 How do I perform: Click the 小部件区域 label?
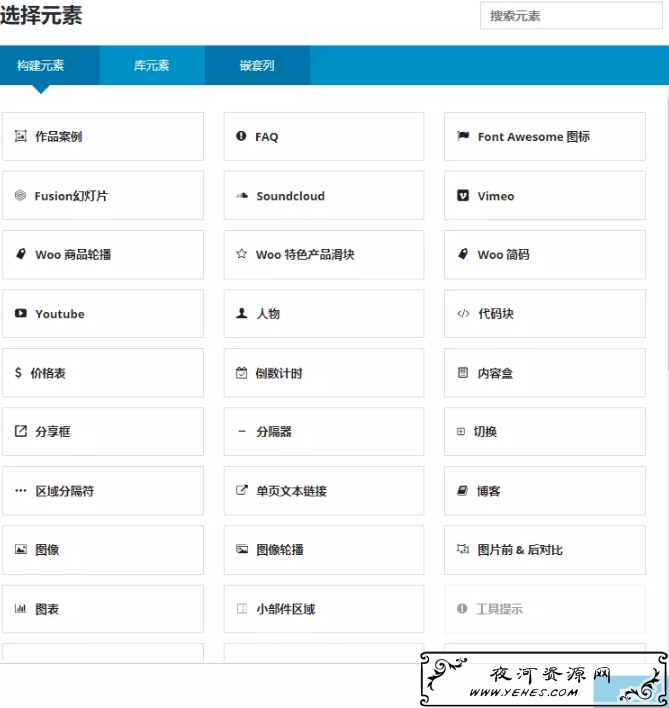286,610
